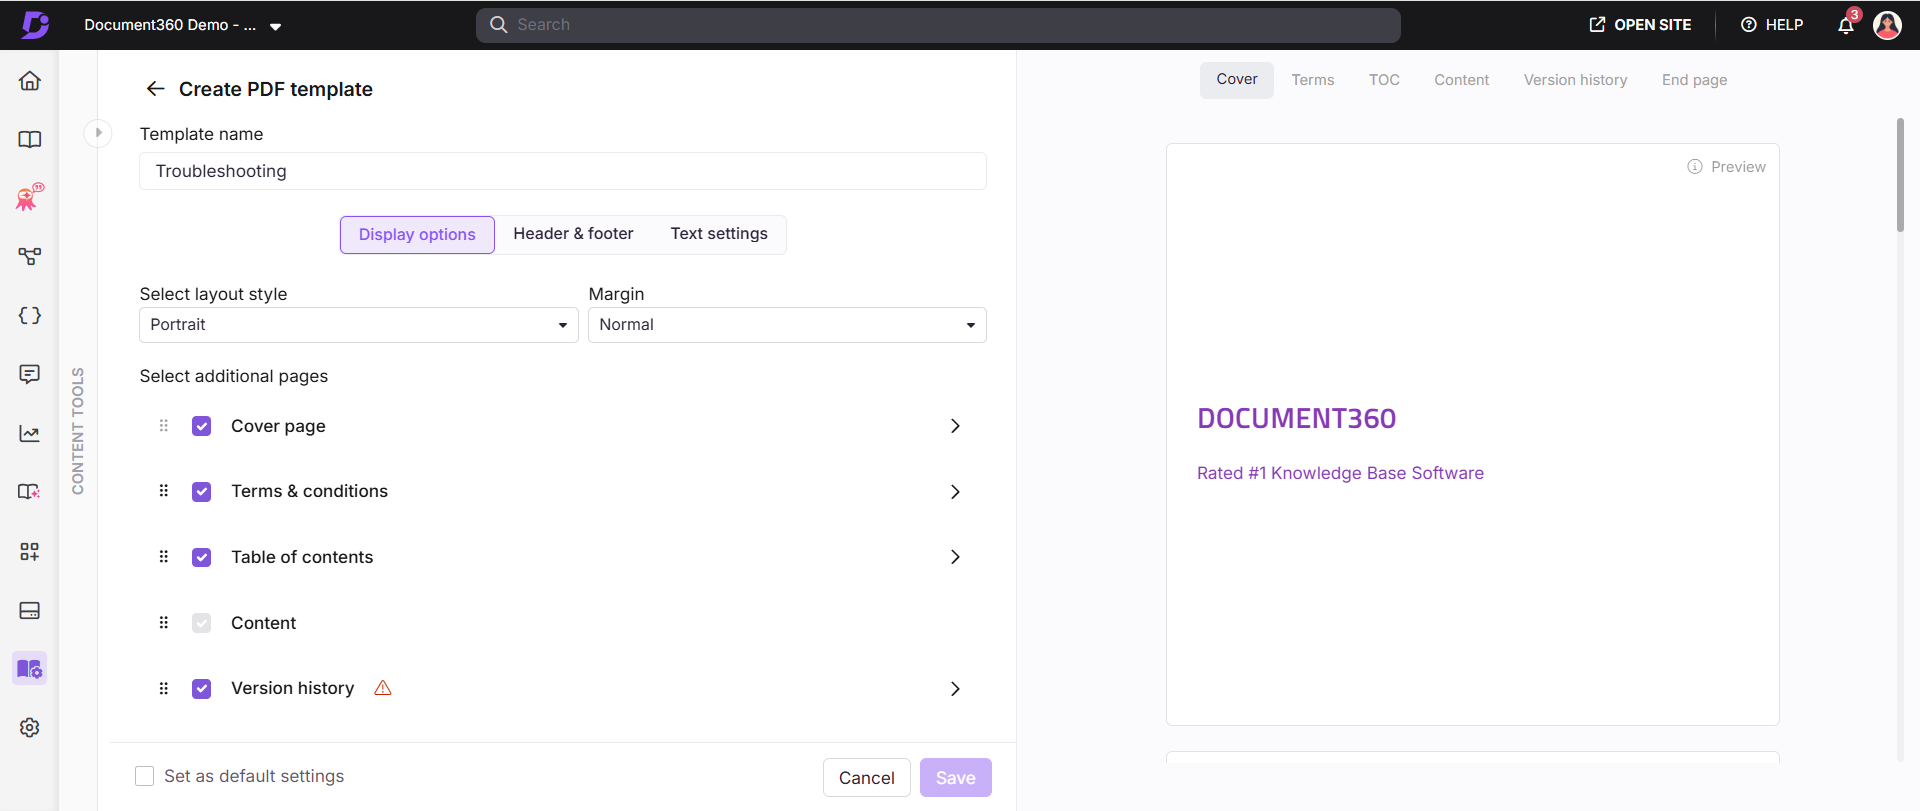
Task: Click the cover page preview thumbnail
Action: click(1473, 435)
